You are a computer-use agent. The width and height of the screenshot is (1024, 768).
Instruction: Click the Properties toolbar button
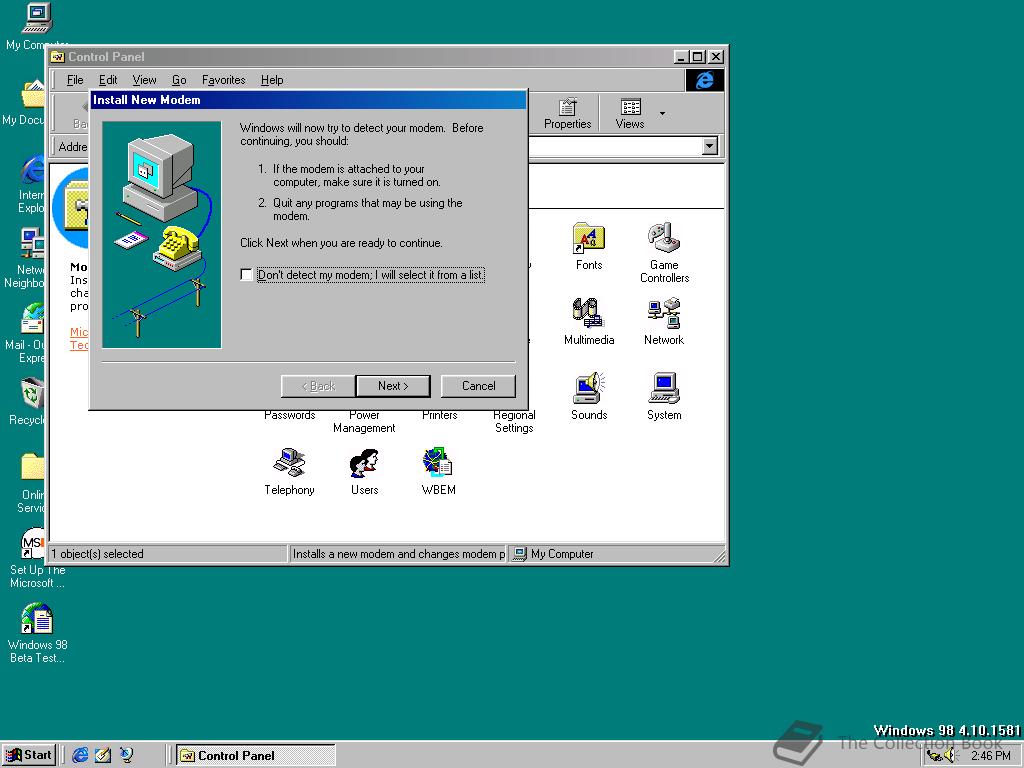coord(568,114)
